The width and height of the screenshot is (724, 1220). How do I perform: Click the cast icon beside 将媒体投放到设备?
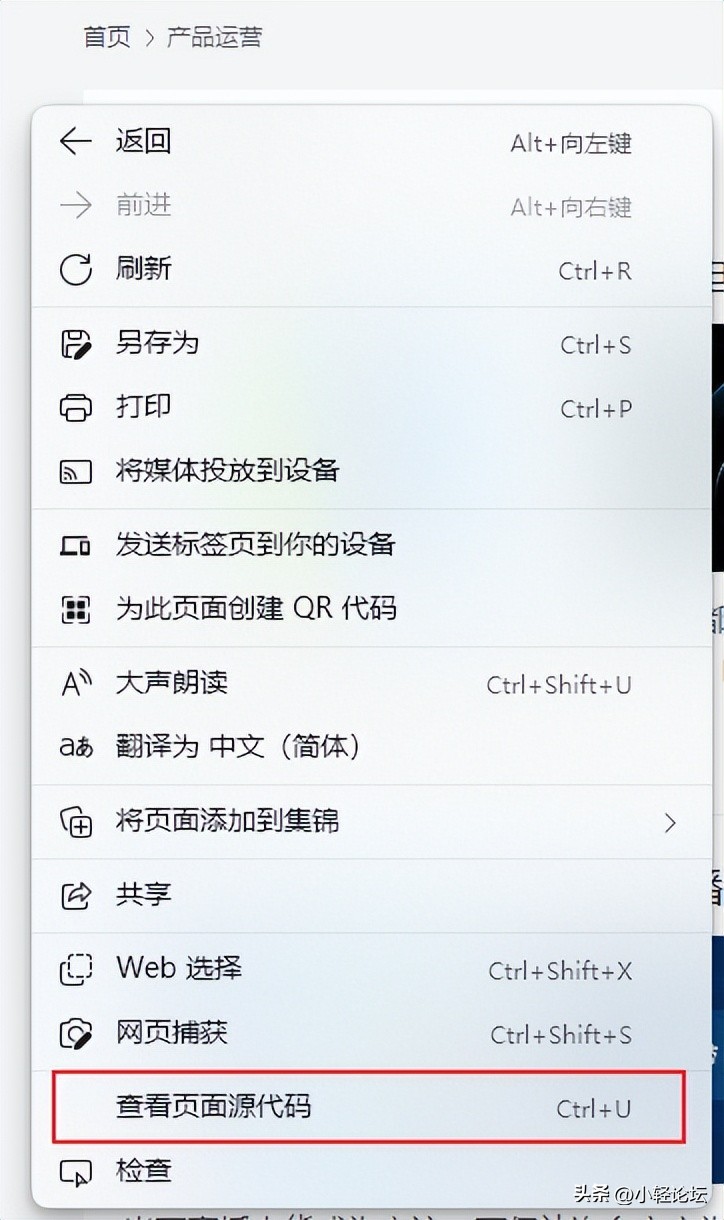click(76, 471)
